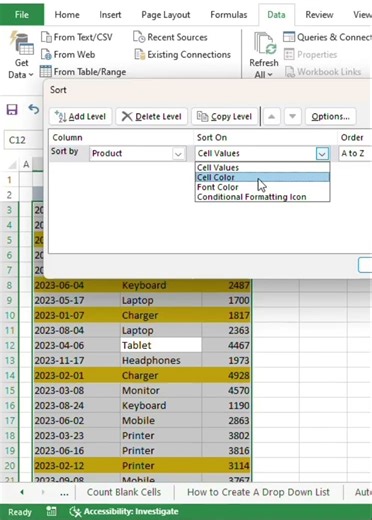Select row 8 header

click(x=10, y=285)
